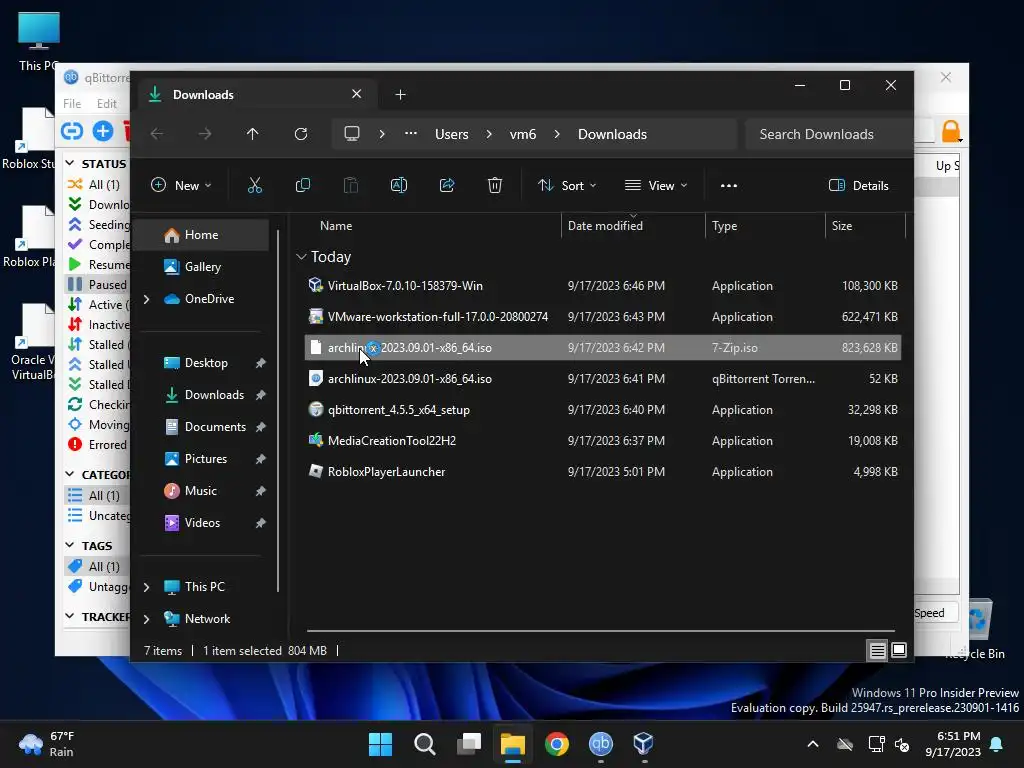
Task: Toggle the Details pane
Action: pos(859,185)
